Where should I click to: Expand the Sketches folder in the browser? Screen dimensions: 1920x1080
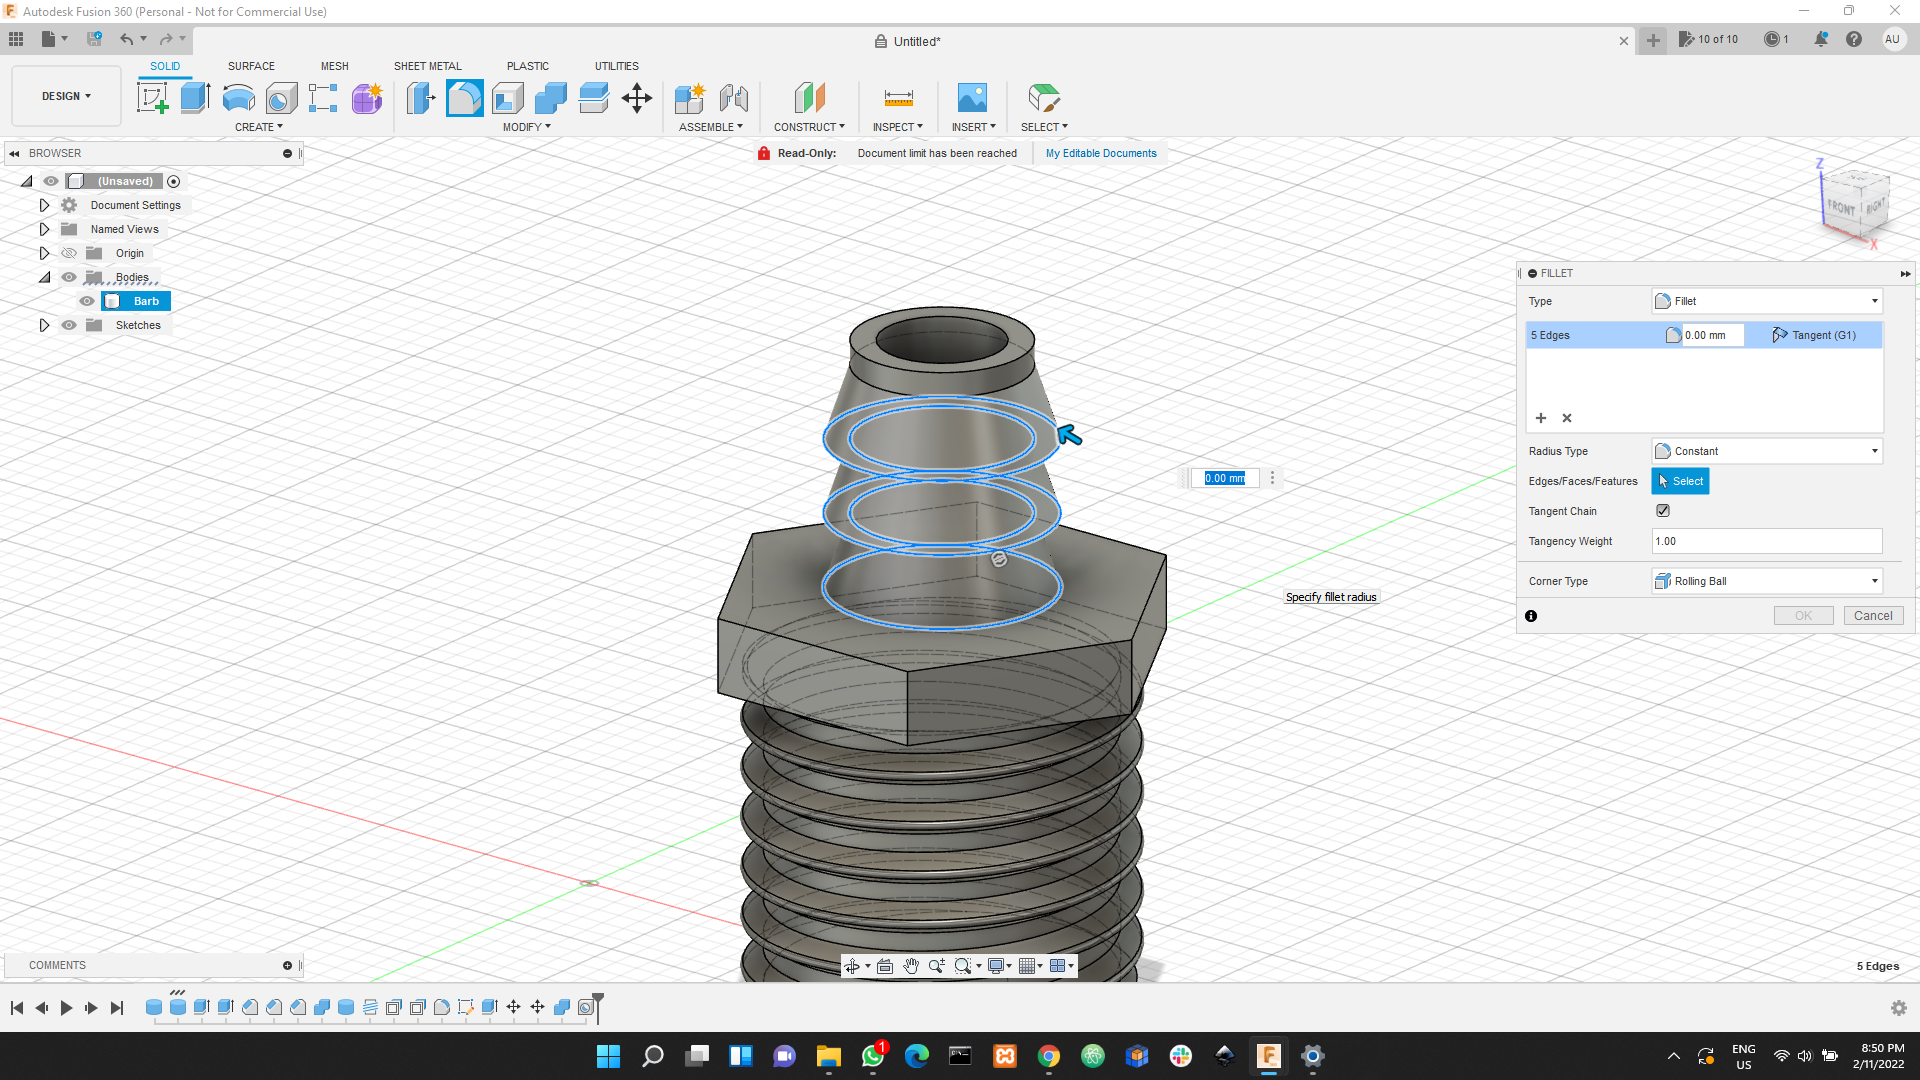pyautogui.click(x=44, y=325)
